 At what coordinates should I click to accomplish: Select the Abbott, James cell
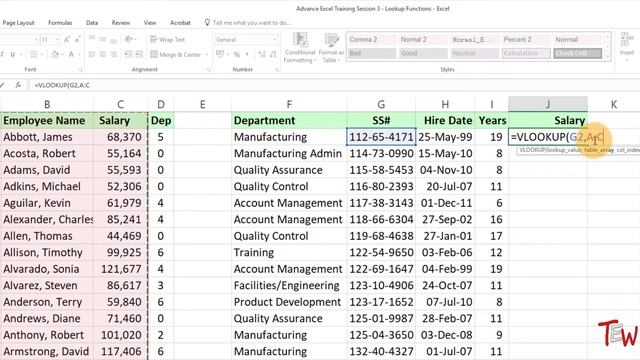(x=47, y=137)
